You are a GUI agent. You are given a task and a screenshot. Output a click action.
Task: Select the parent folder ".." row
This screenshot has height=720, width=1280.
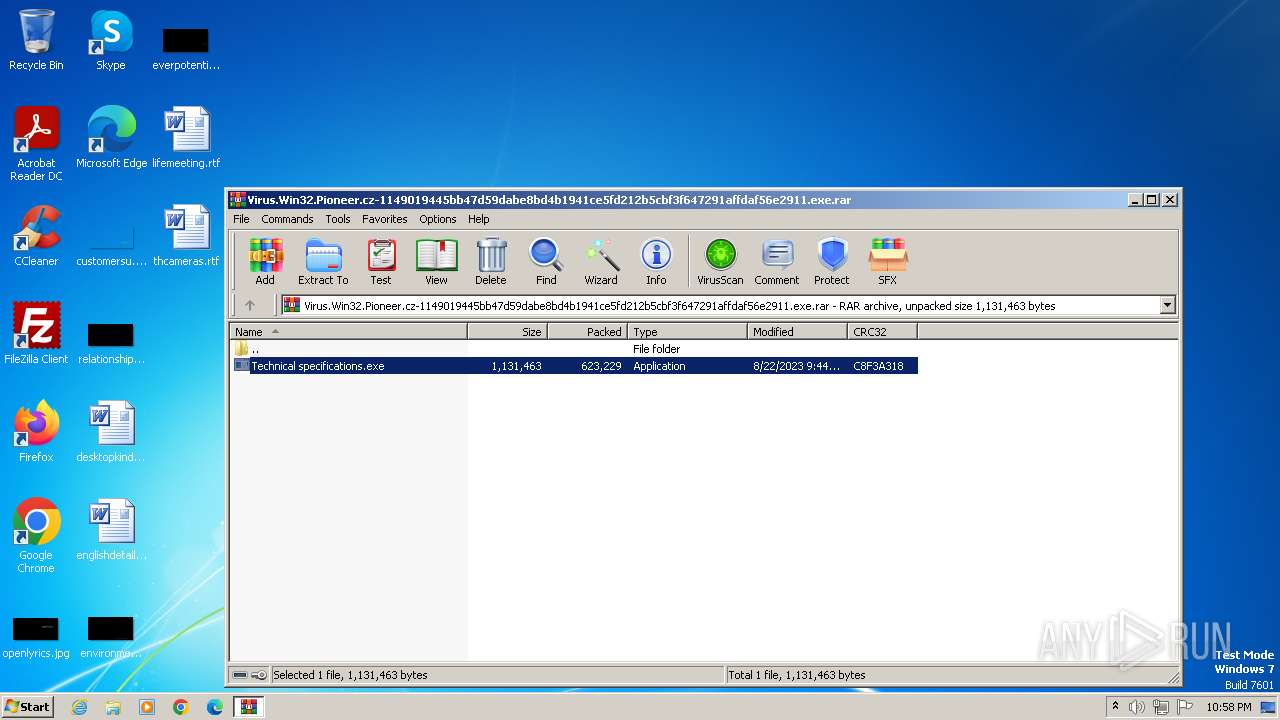pyautogui.click(x=574, y=349)
